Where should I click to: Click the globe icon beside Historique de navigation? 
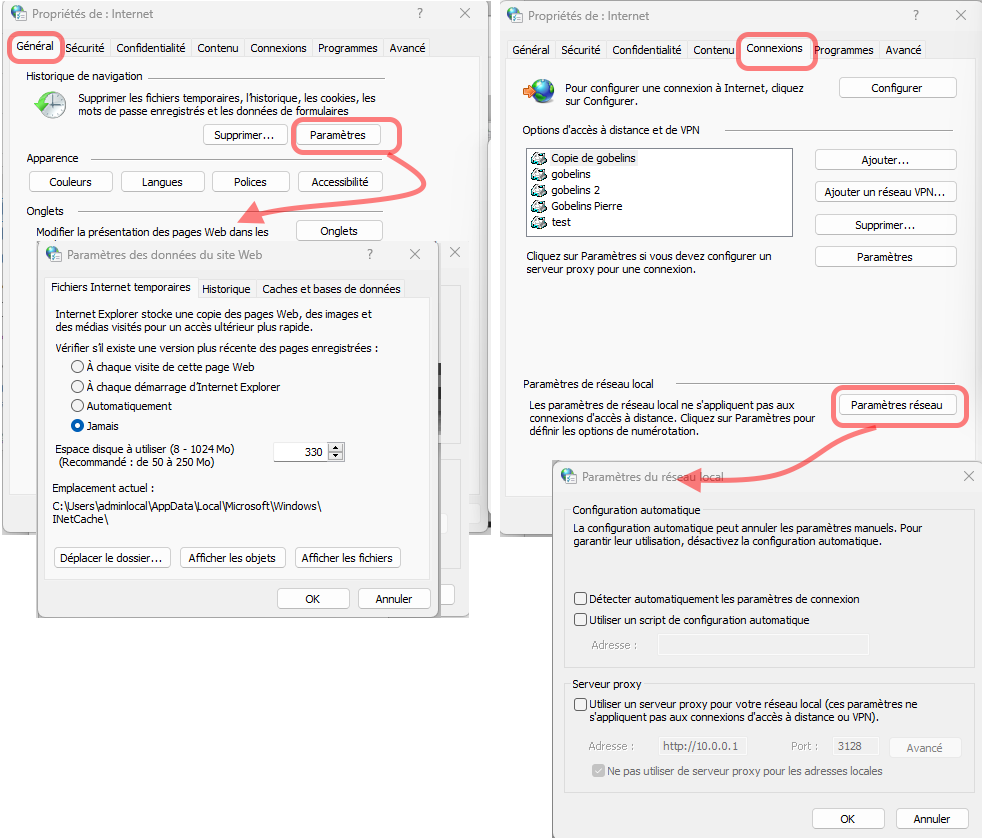[49, 103]
